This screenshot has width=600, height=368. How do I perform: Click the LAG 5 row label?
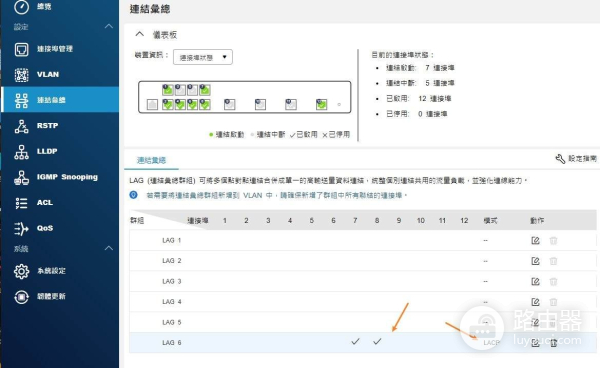tap(171, 322)
